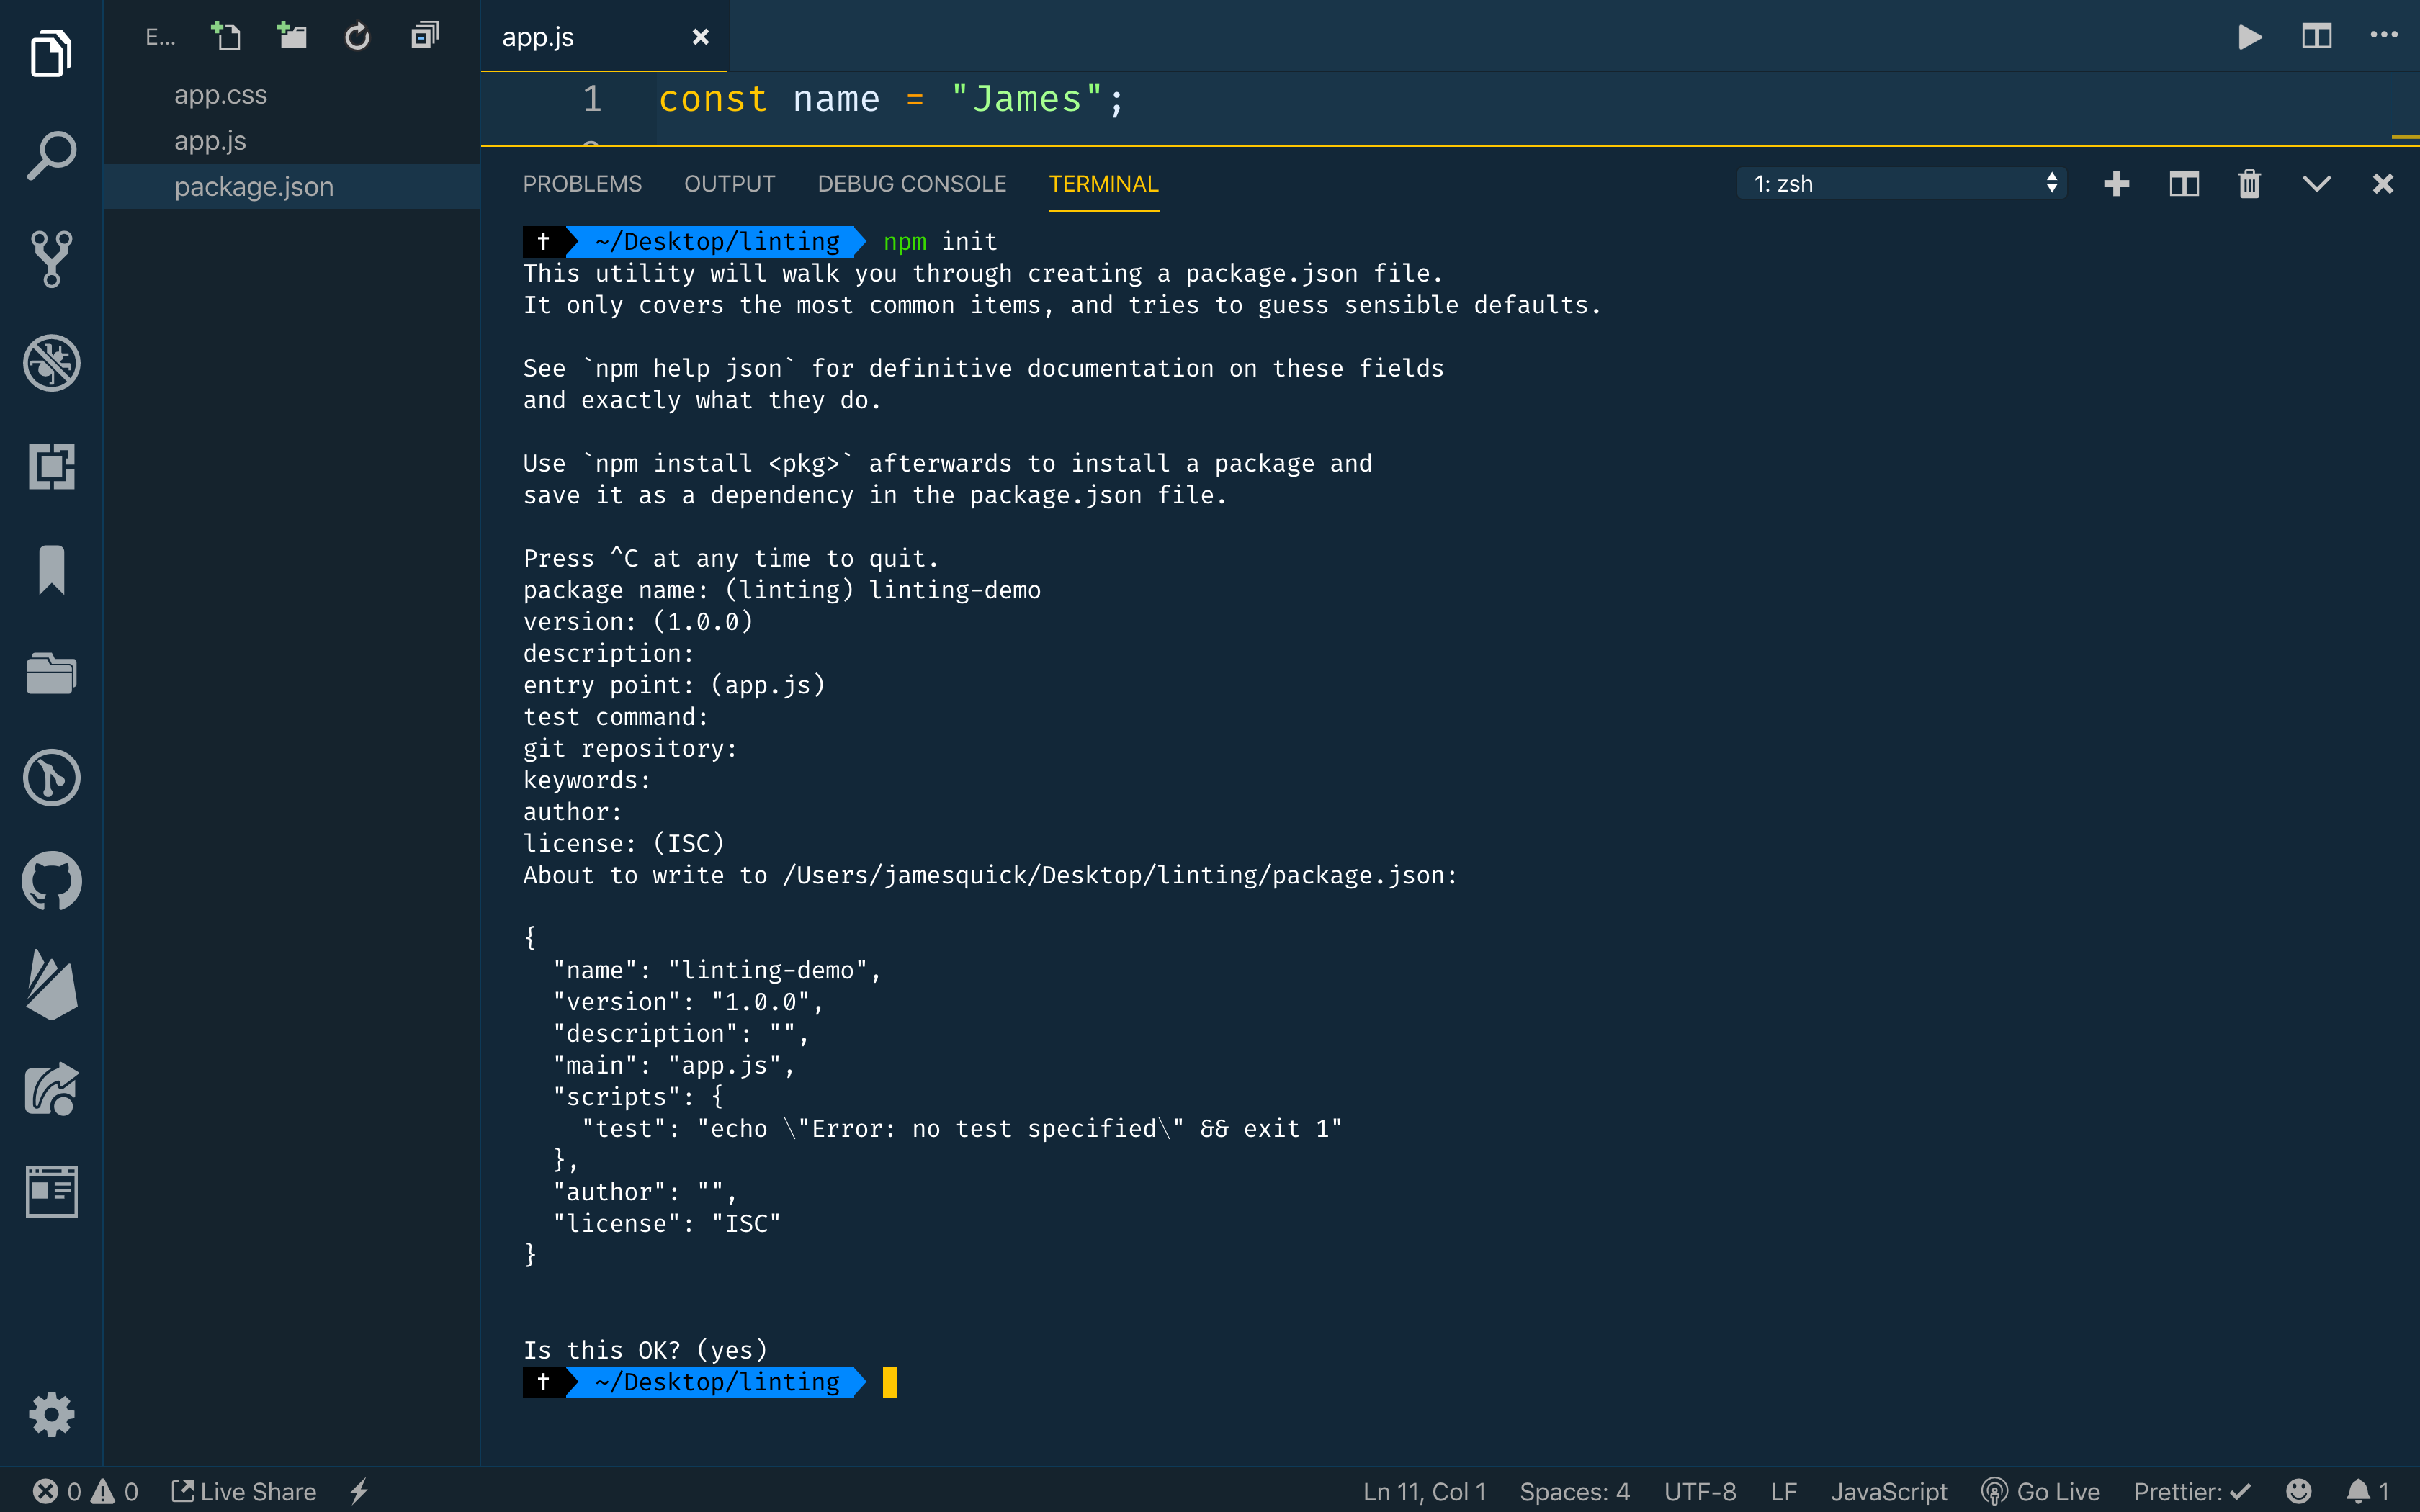The height and width of the screenshot is (1512, 2420).
Task: Click the UTF-8 encoding indicator in status bar
Action: pos(1699,1491)
